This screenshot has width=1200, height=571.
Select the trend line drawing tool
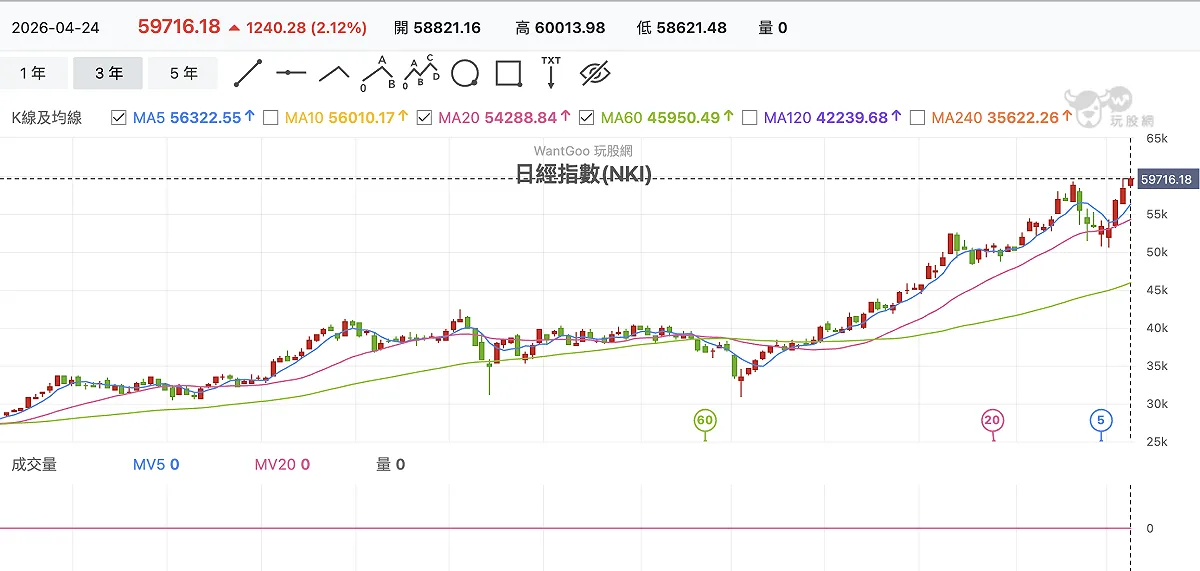pyautogui.click(x=247, y=74)
